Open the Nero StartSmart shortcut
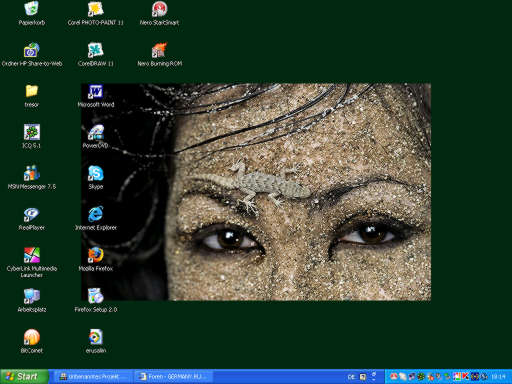Viewport: 512px width, 384px height. click(159, 9)
